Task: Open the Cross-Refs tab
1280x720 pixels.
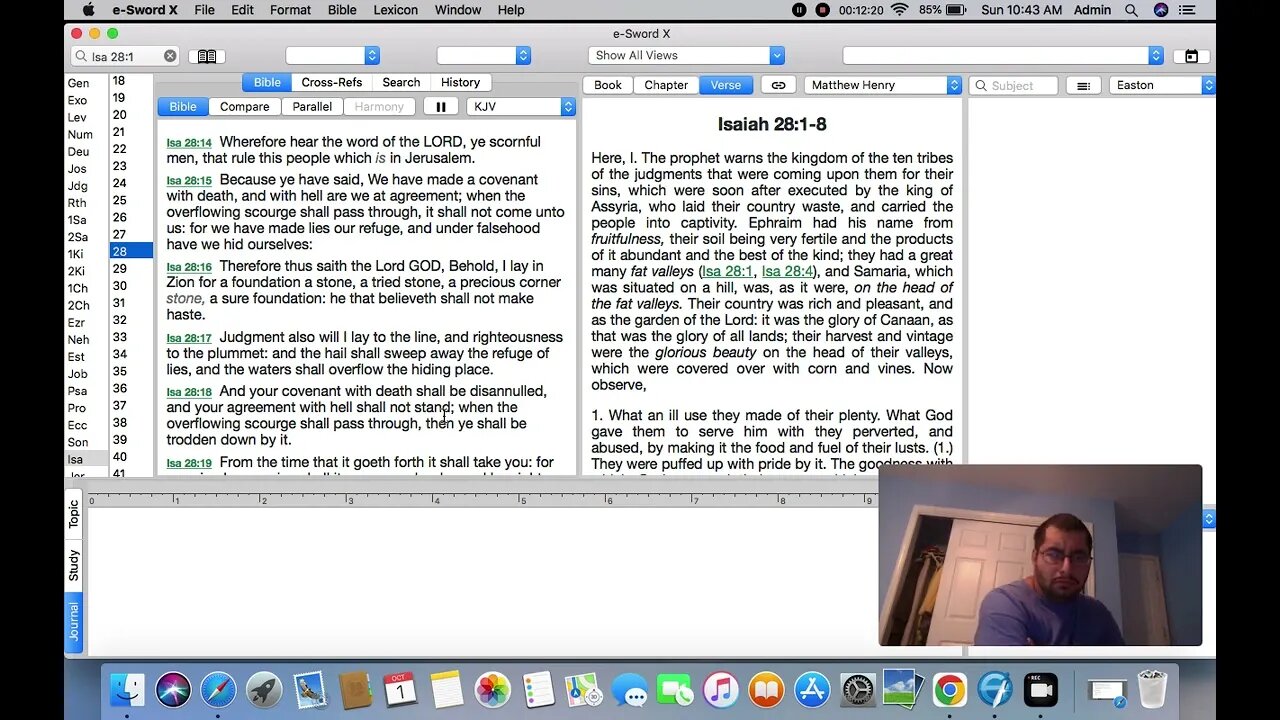Action: (332, 82)
